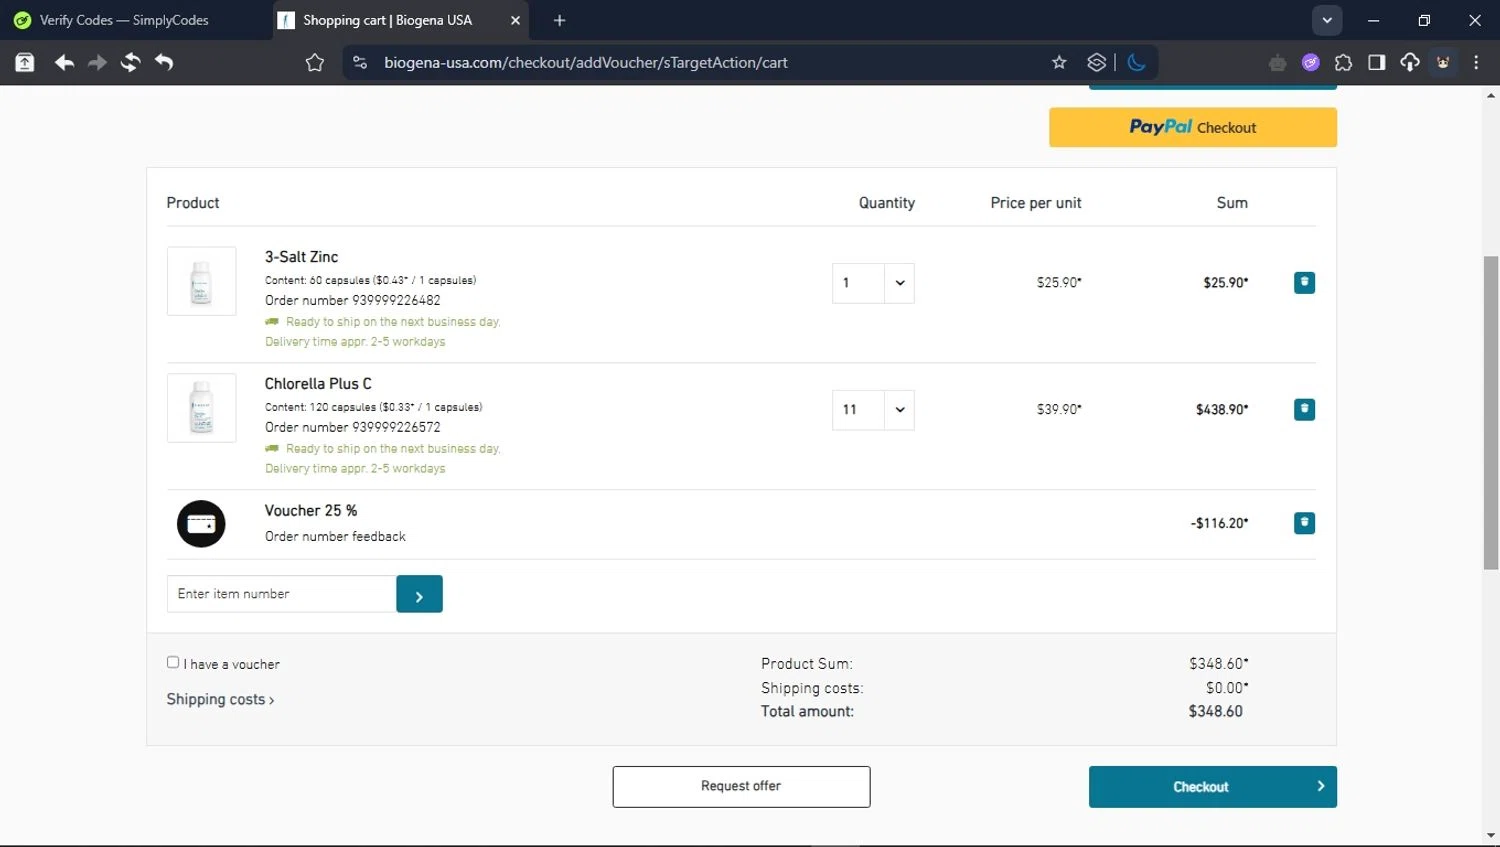Go back with browser back arrow
Screen dimensions: 1500x847
(x=64, y=63)
